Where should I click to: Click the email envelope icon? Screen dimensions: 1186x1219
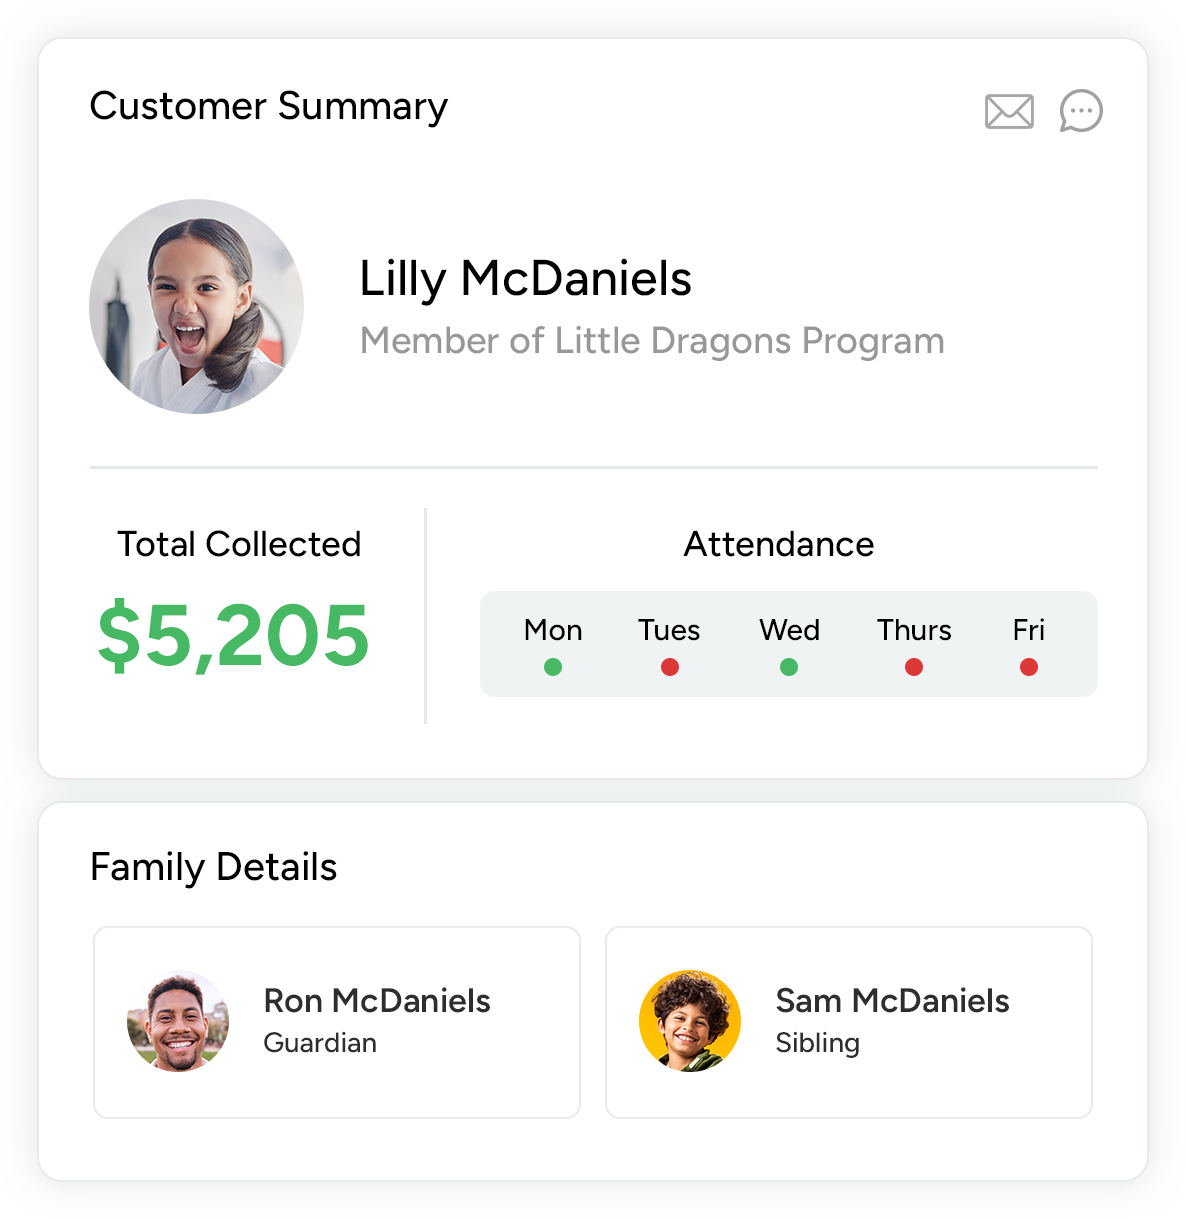[1009, 111]
